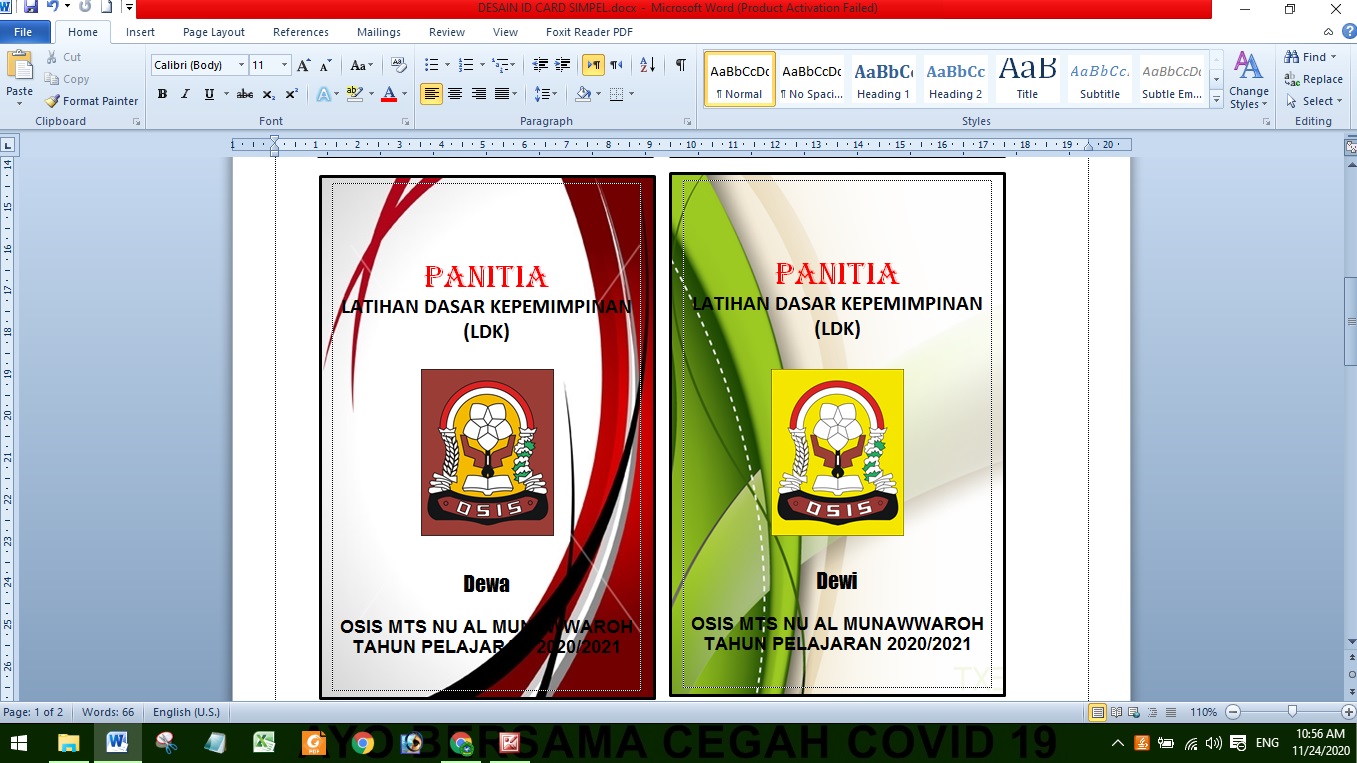The image size is (1357, 763).
Task: Click the Replace button
Action: (1314, 79)
